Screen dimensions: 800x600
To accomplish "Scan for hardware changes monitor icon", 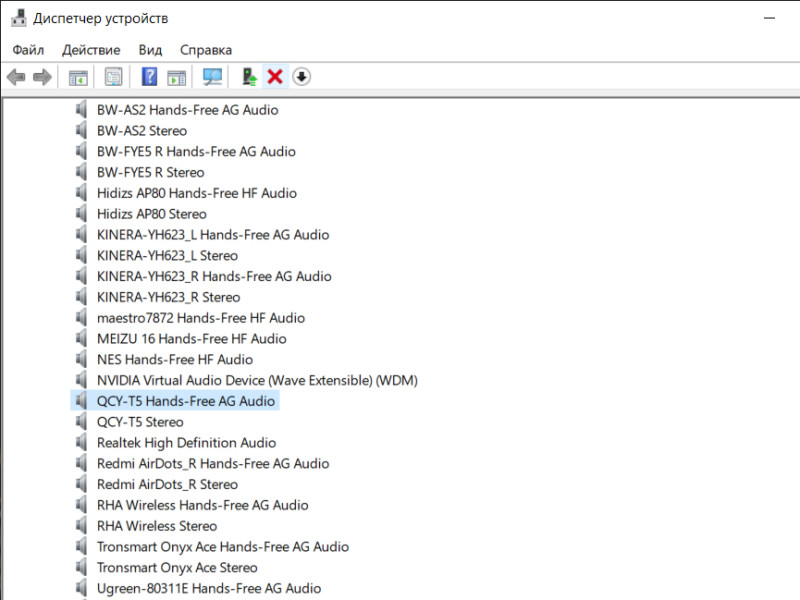I will click(212, 77).
